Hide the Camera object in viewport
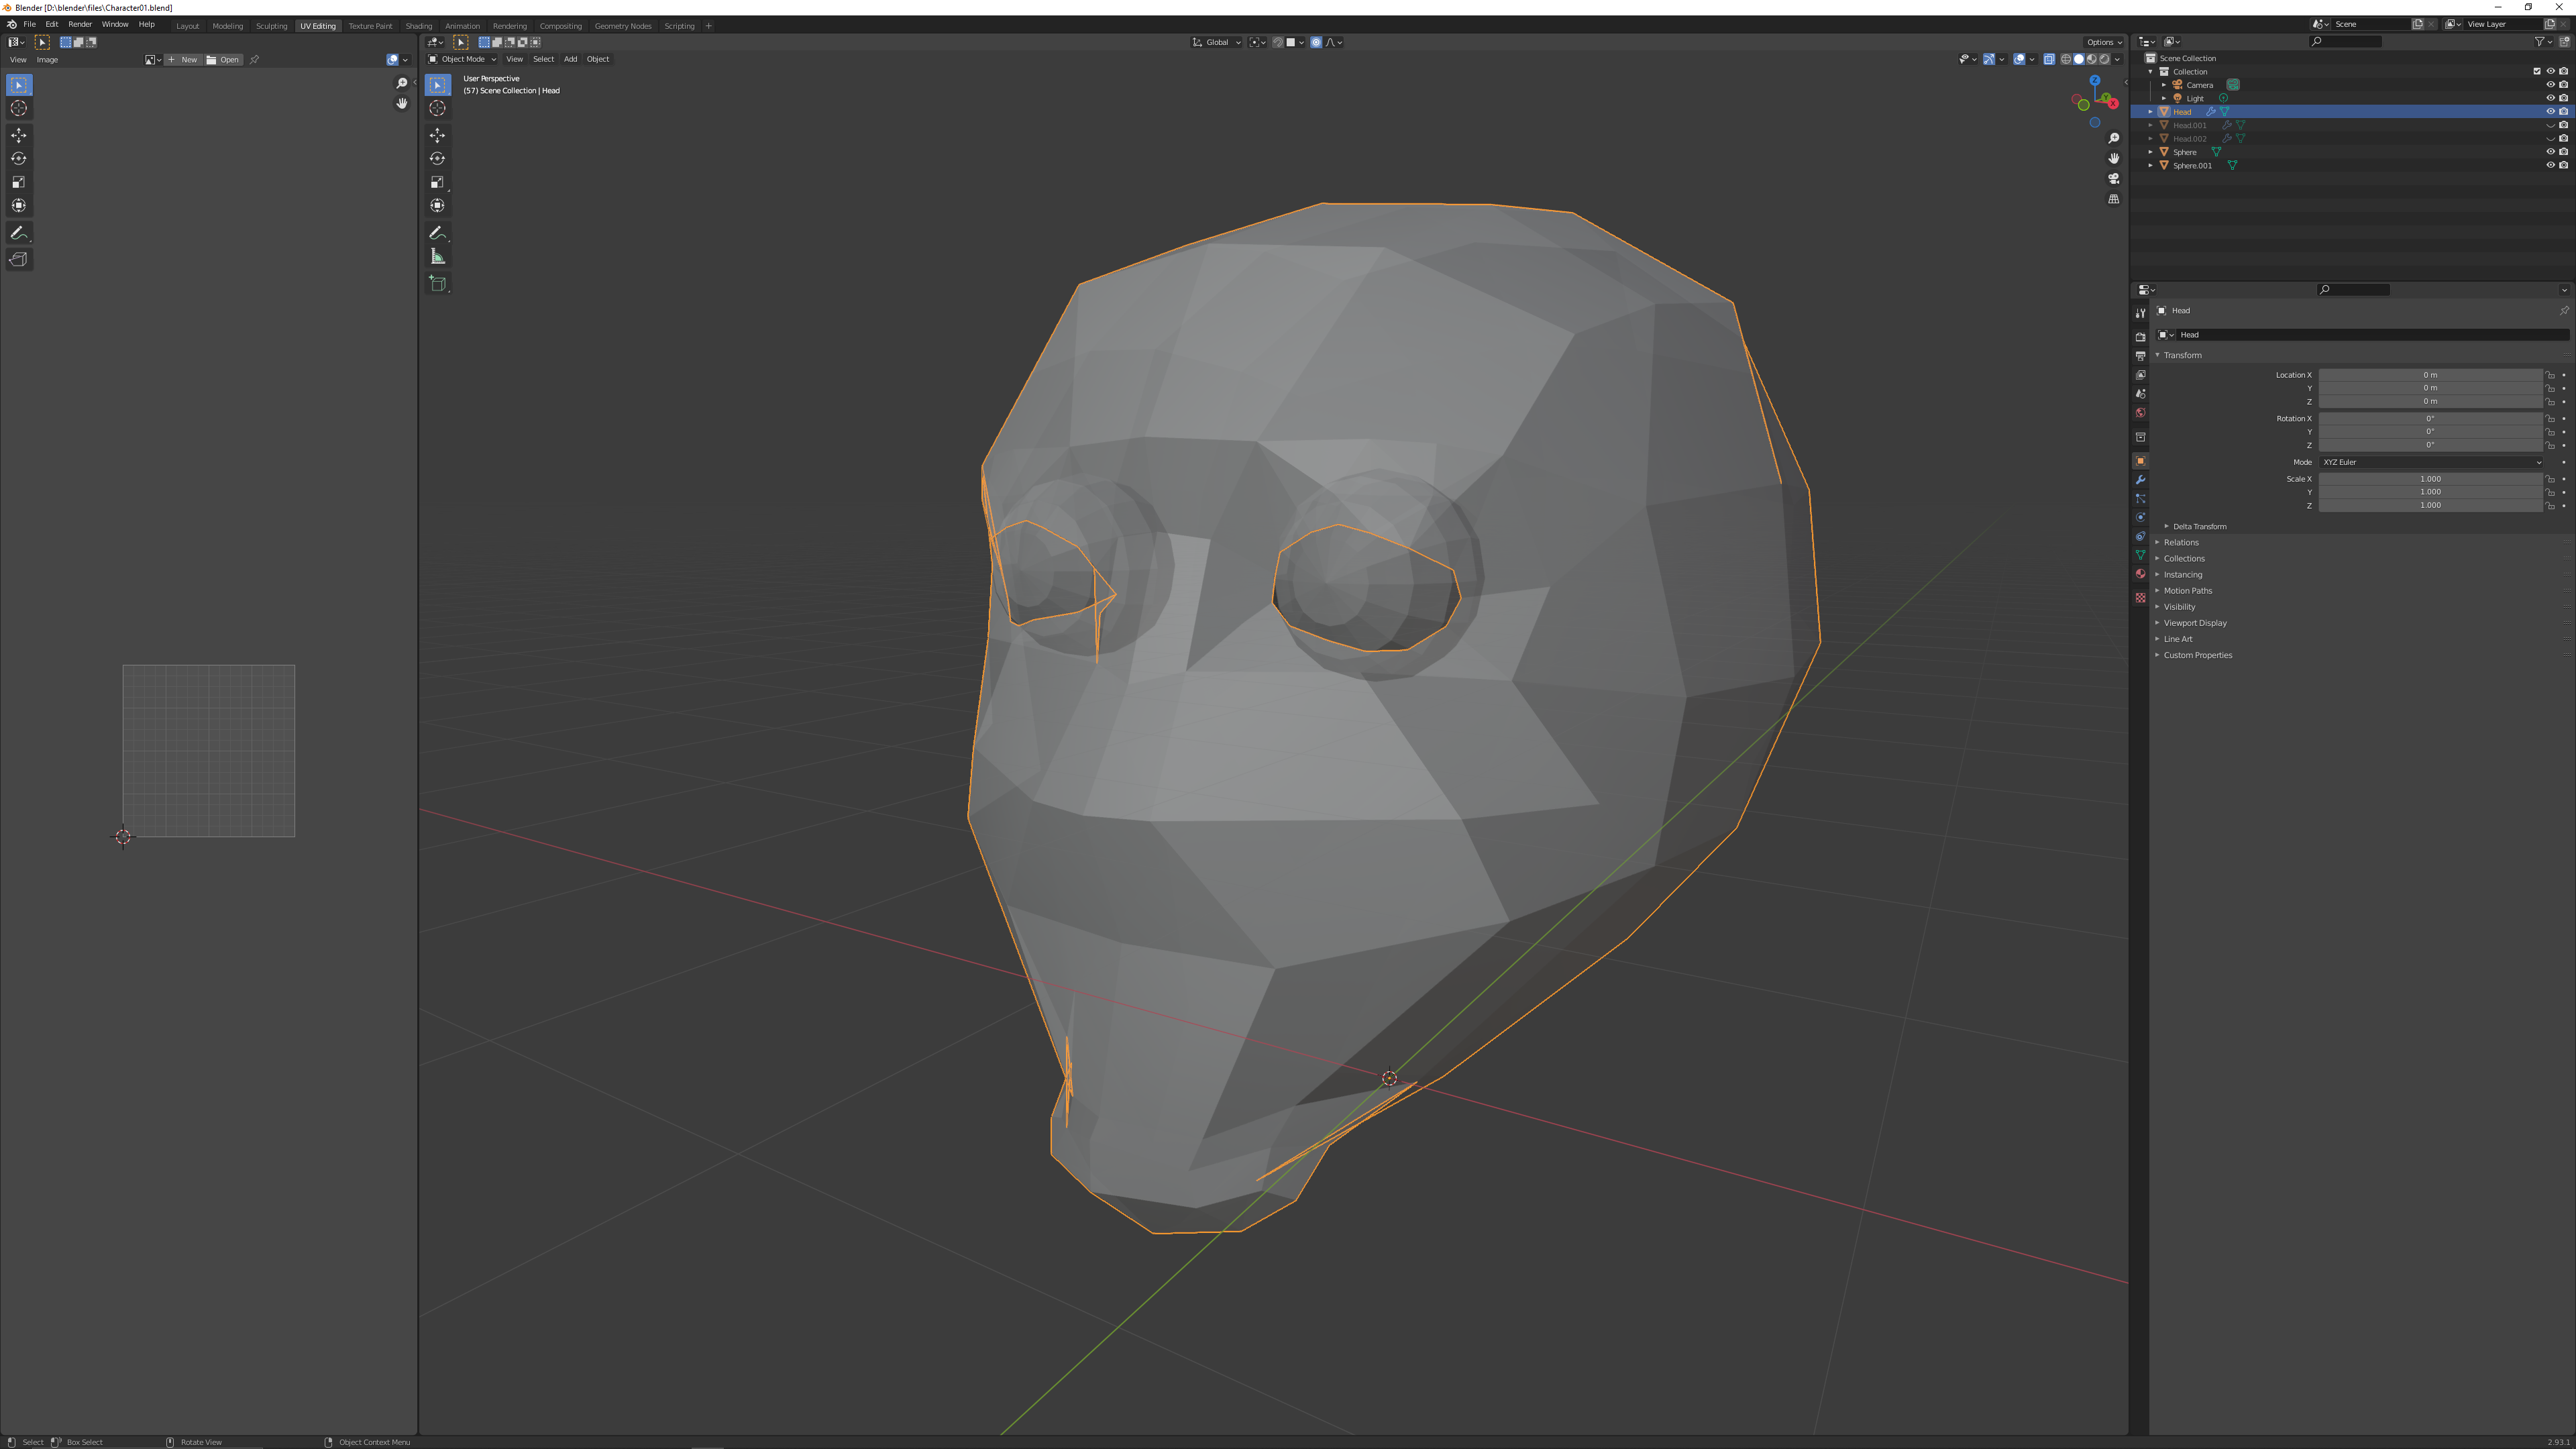 (x=2550, y=85)
